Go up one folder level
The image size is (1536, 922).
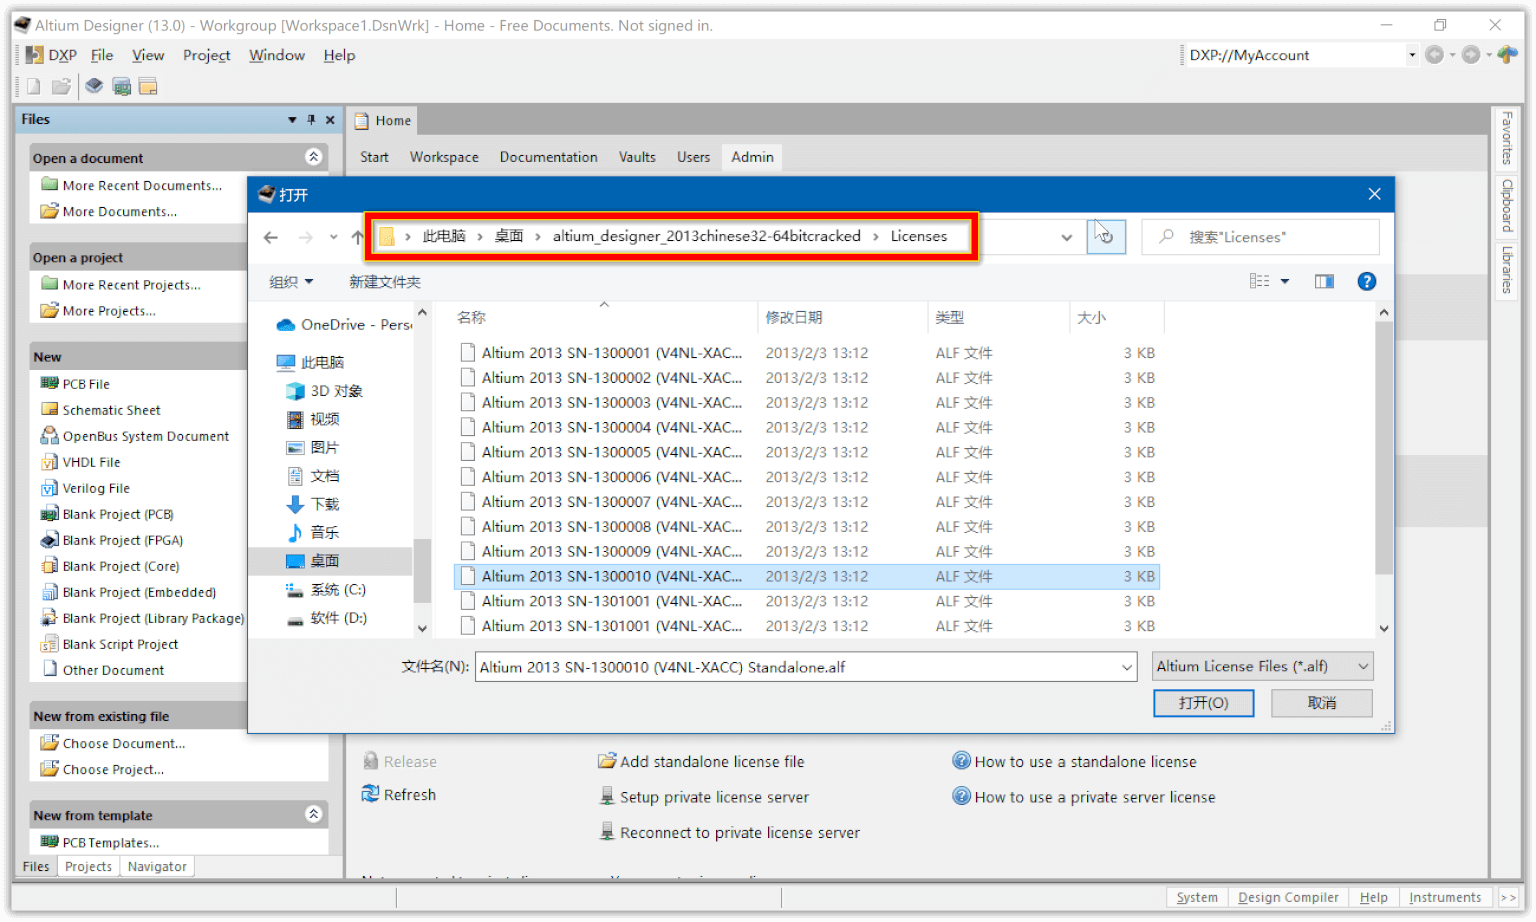click(x=357, y=237)
